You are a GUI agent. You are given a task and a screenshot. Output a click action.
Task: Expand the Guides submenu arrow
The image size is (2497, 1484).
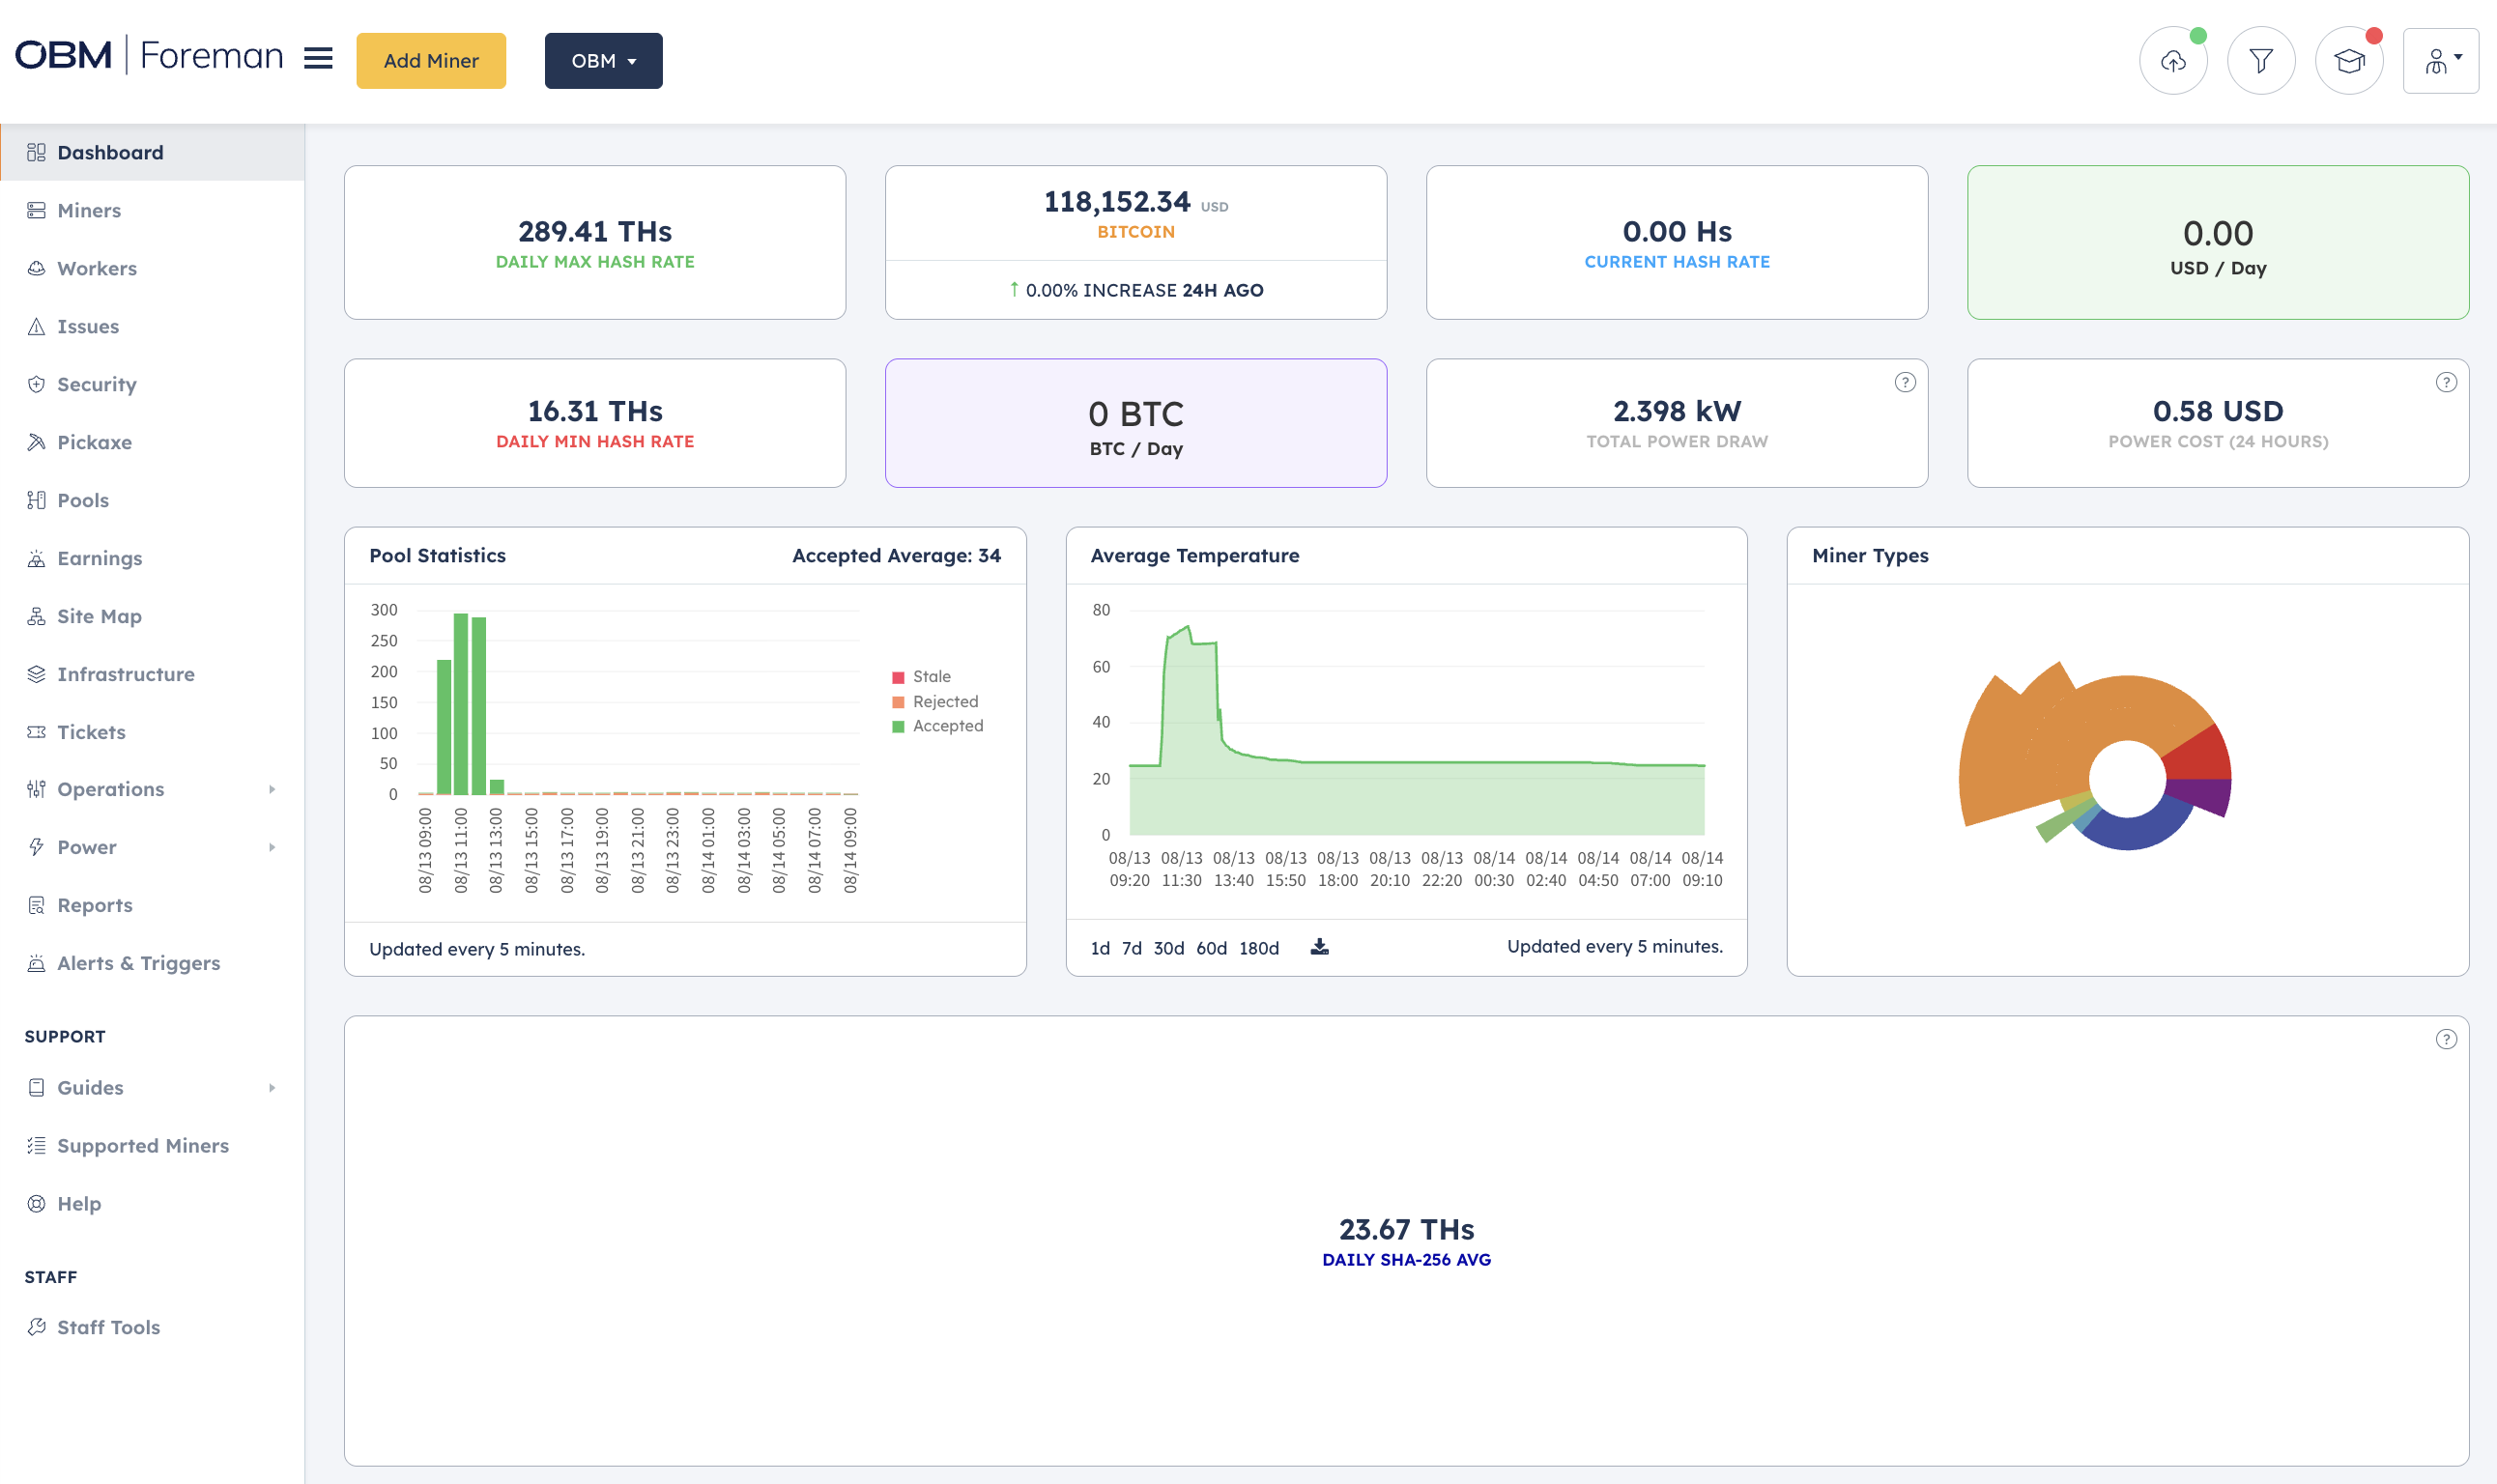(272, 1087)
